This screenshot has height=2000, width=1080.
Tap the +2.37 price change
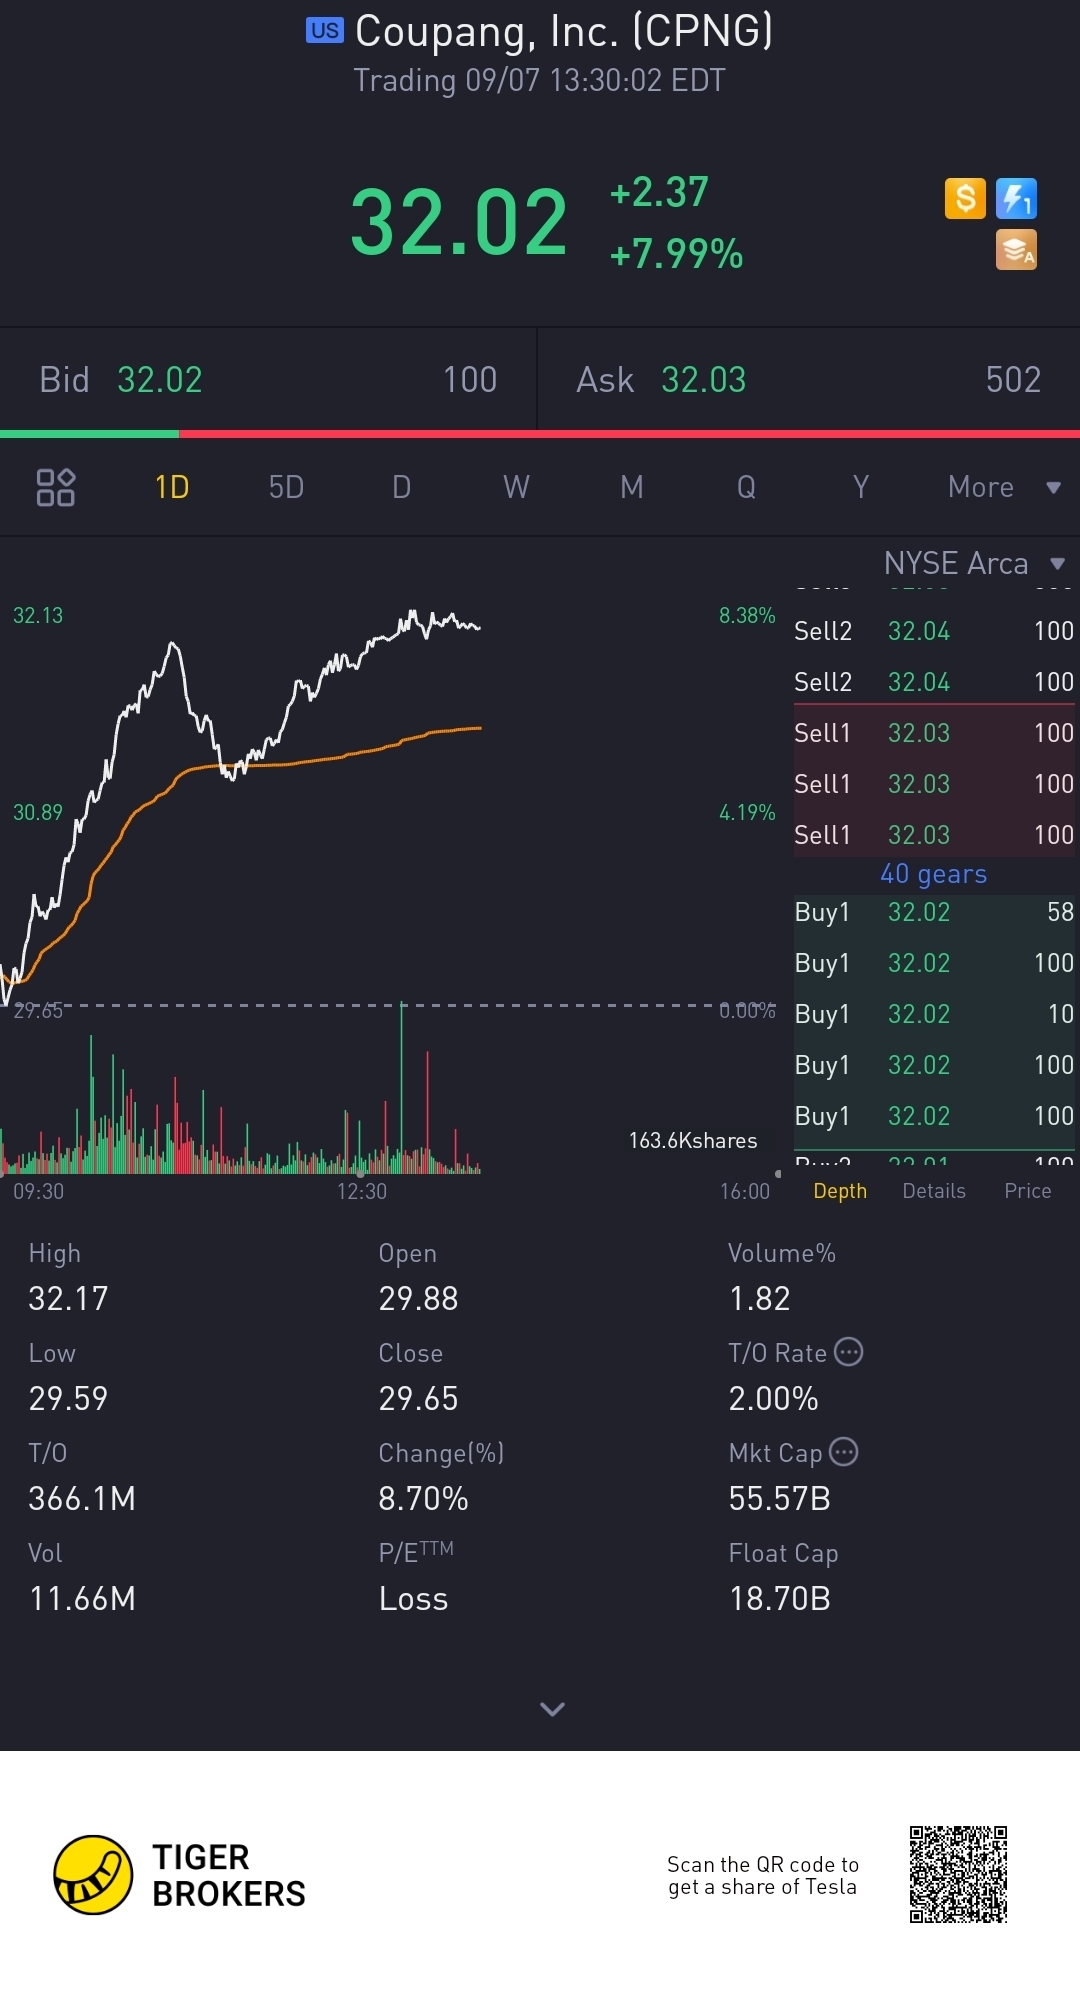660,192
